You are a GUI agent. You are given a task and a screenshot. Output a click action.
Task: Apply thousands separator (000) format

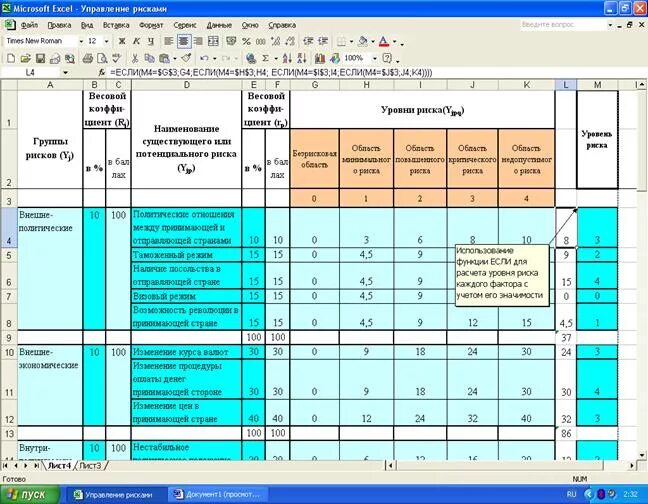click(x=260, y=41)
